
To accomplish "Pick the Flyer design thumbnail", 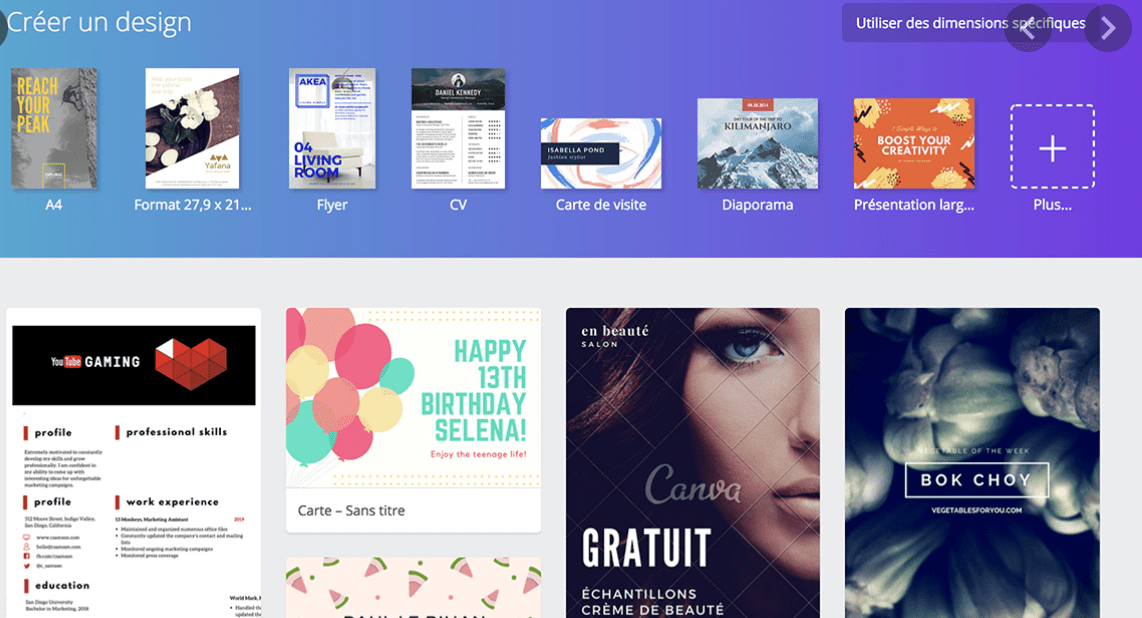I will click(332, 129).
